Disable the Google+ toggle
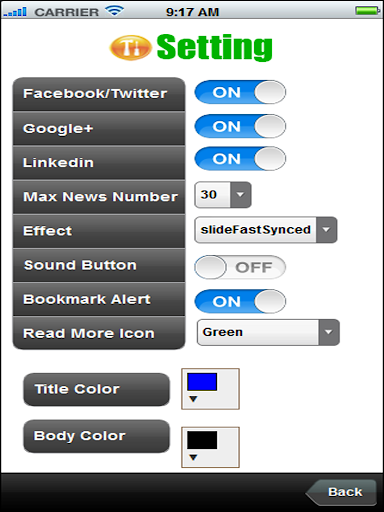 240,126
